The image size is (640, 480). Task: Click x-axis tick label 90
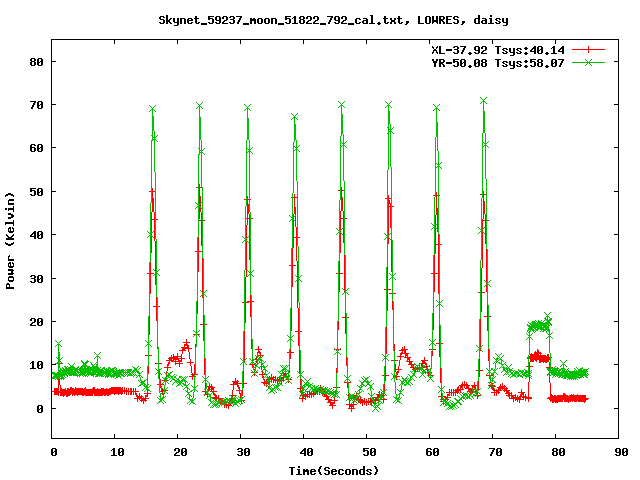[x=621, y=452]
